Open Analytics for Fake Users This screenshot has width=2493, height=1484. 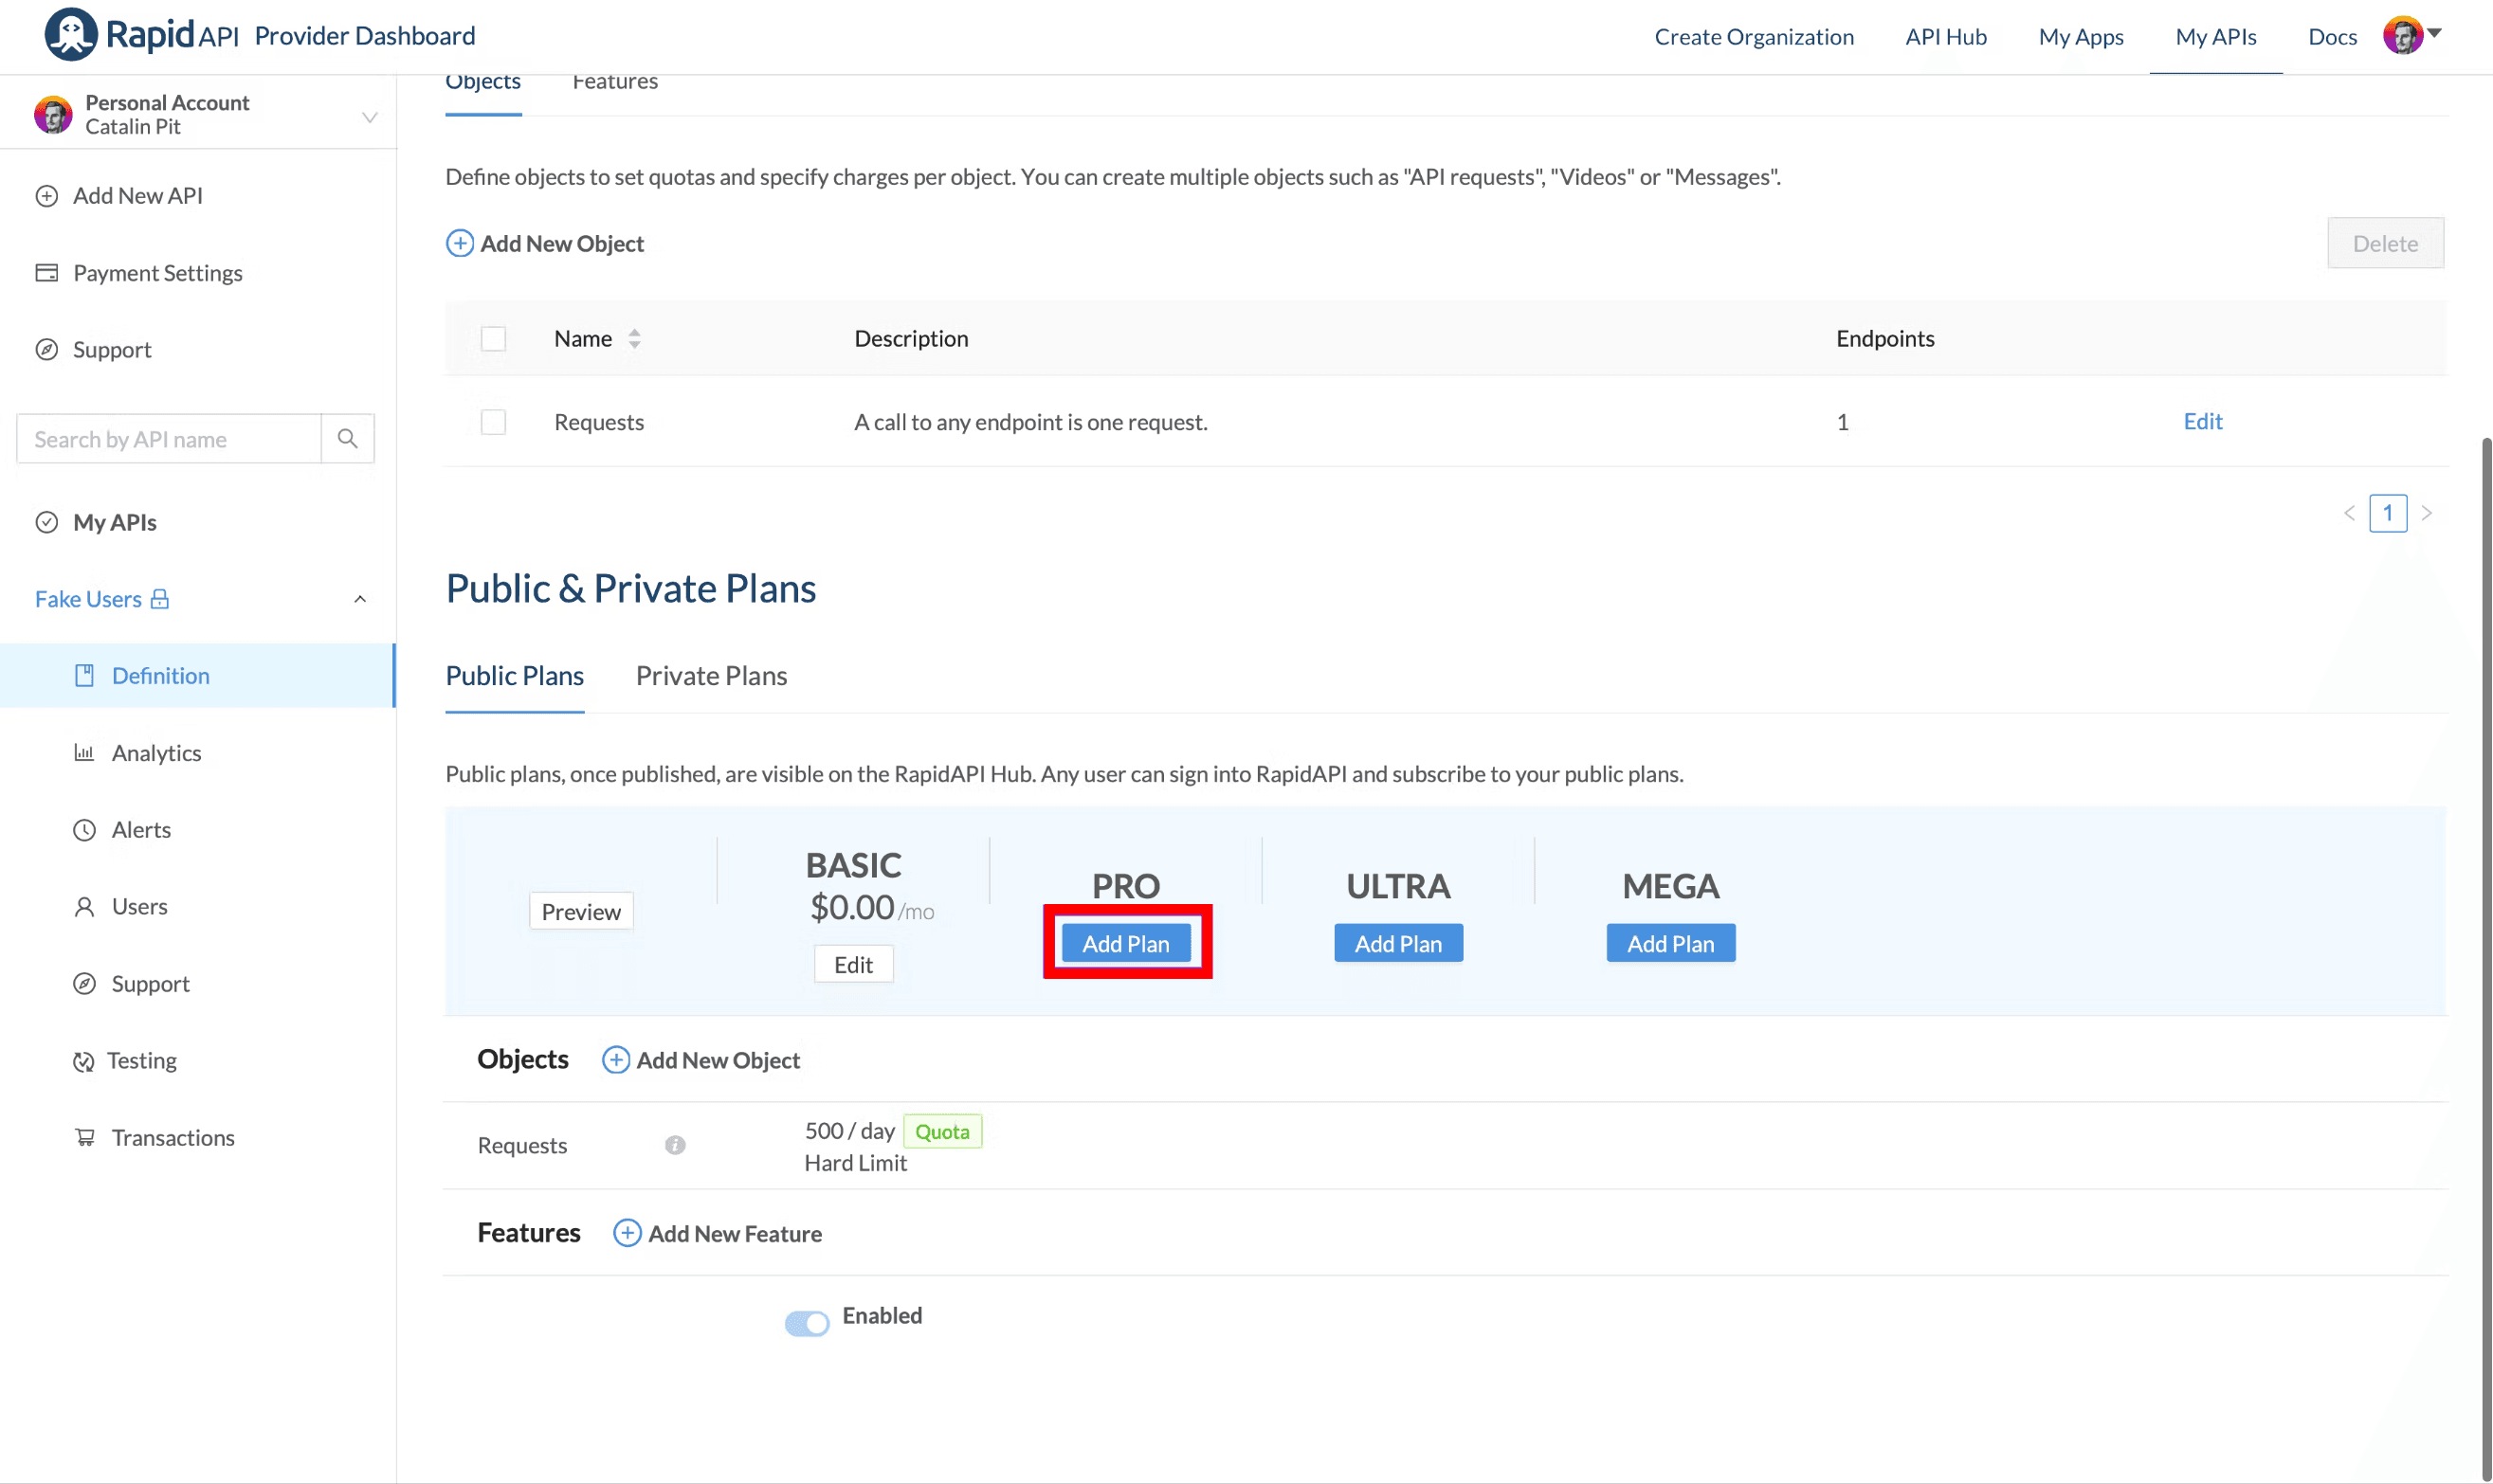click(155, 752)
